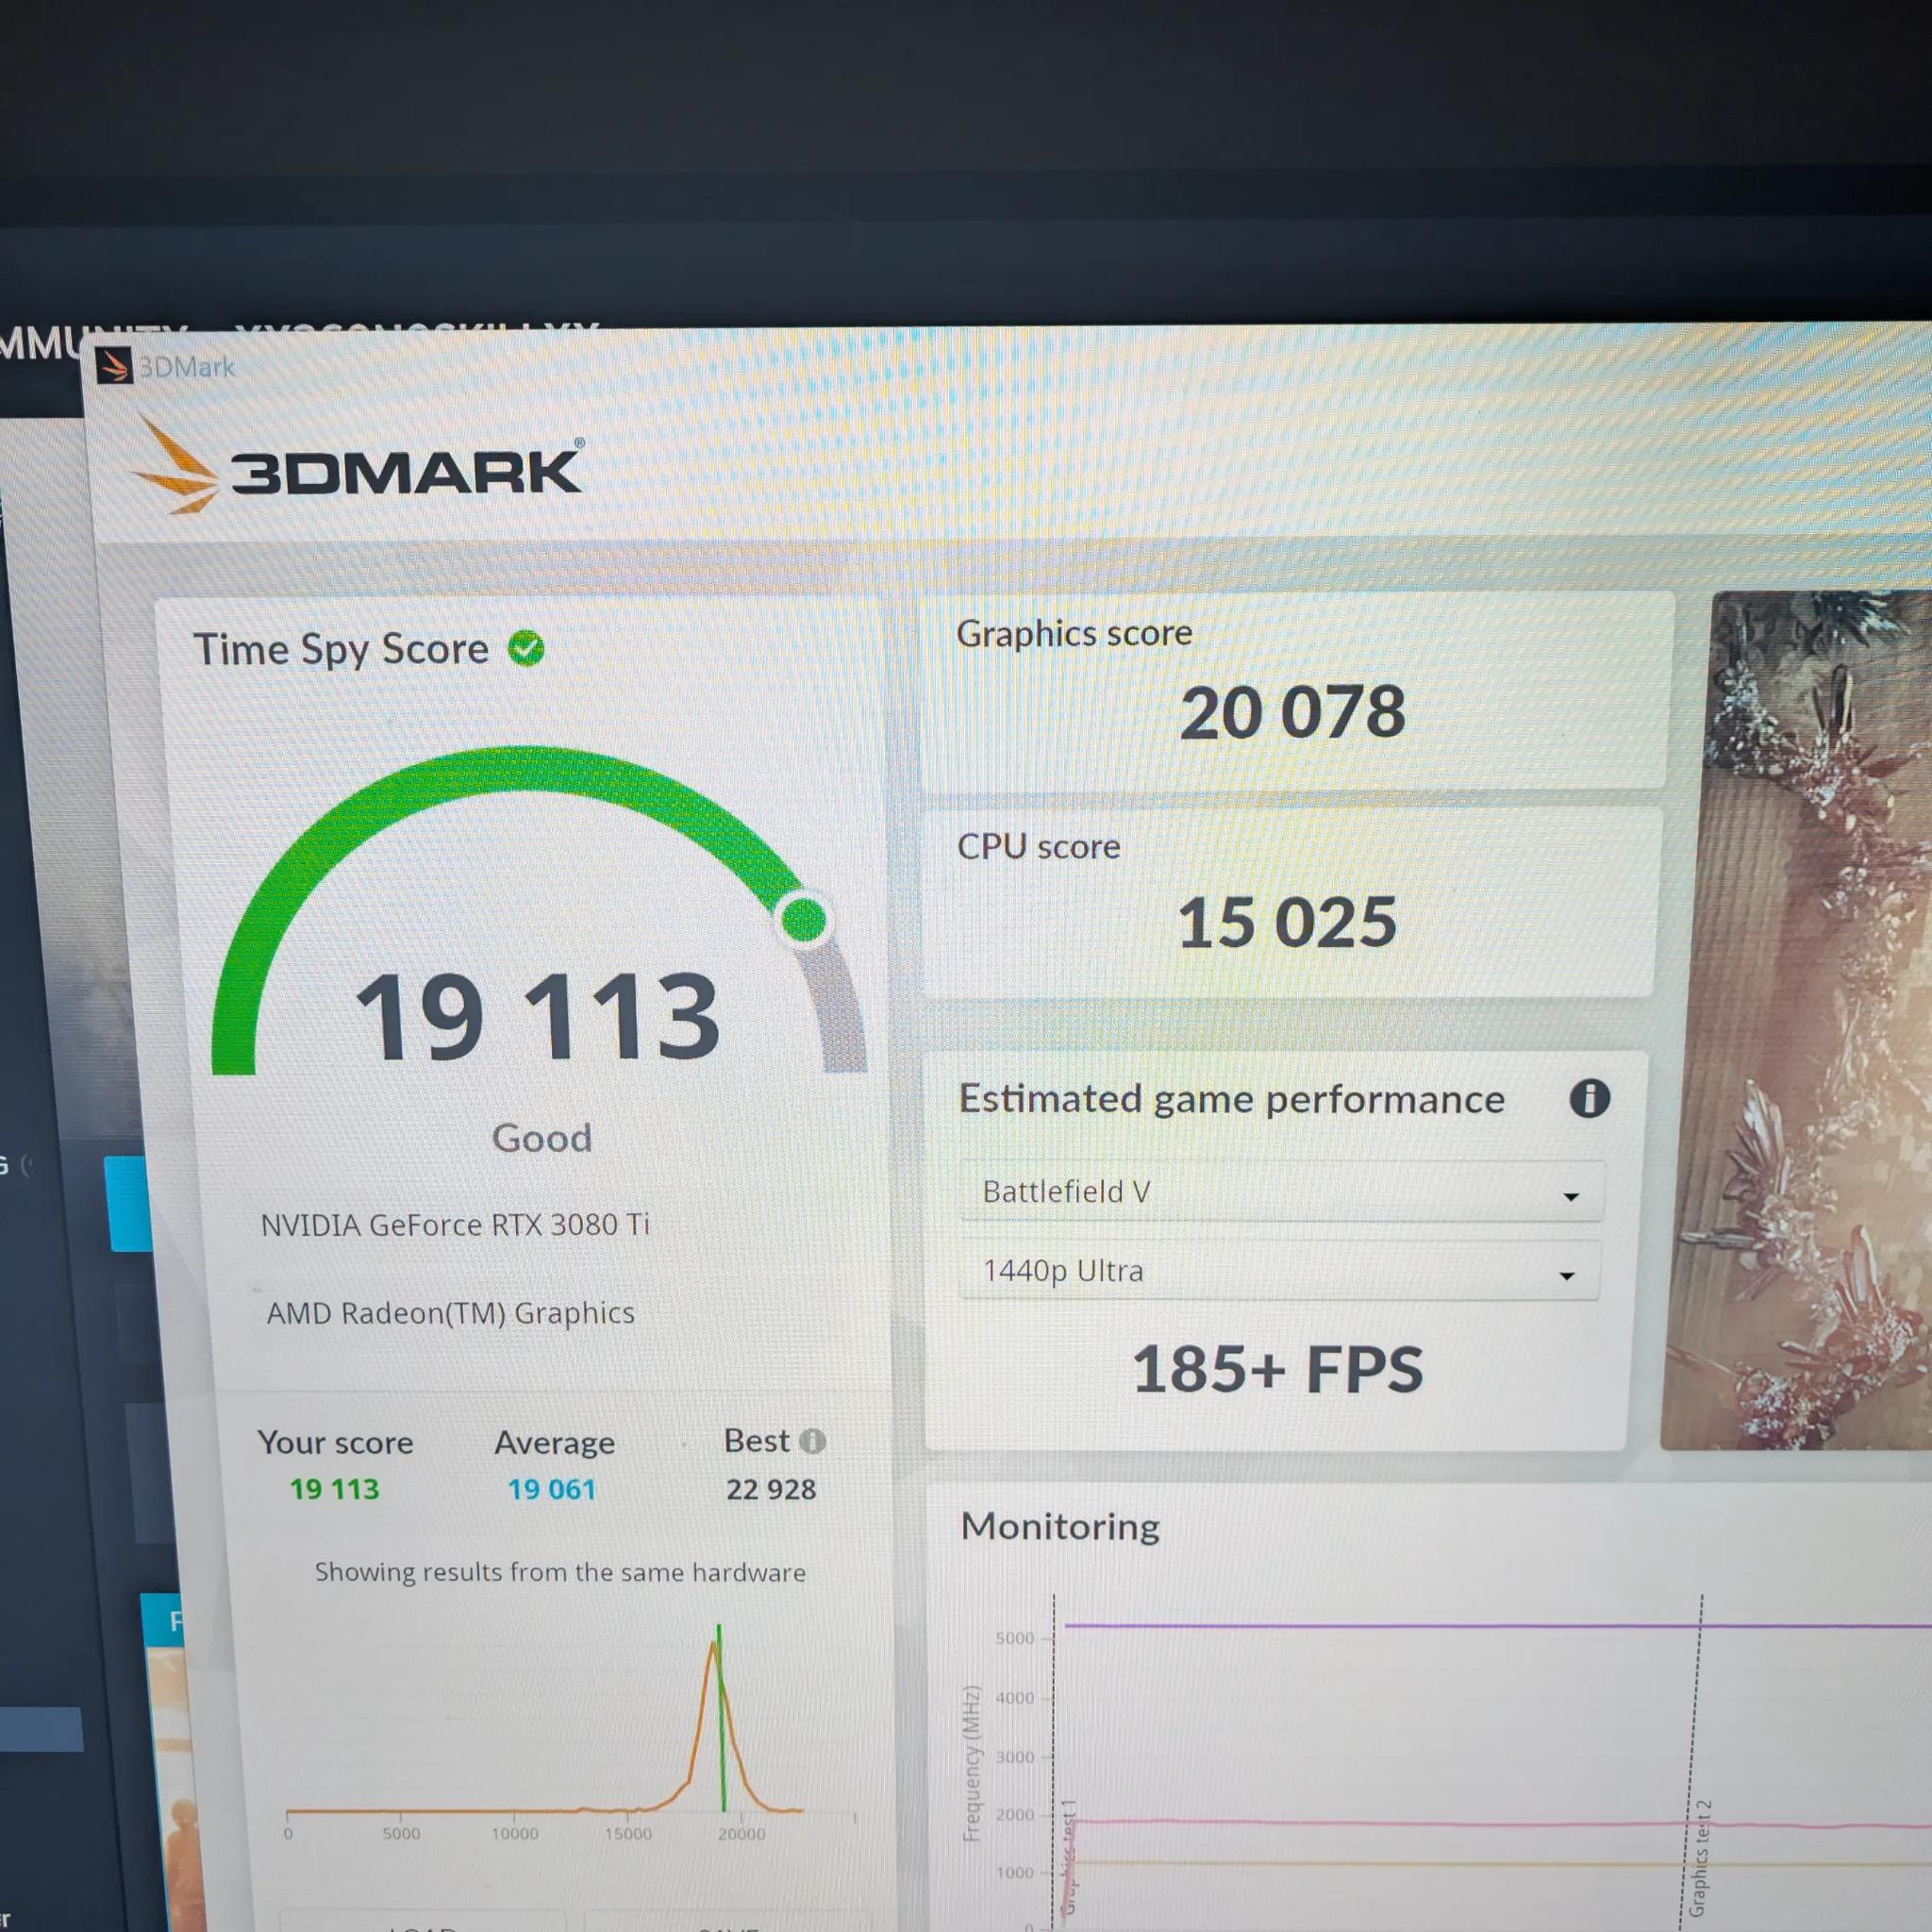Click the green validation checkmark beside Time Spy Score
Image resolution: width=1932 pixels, height=1932 pixels.
coord(526,648)
